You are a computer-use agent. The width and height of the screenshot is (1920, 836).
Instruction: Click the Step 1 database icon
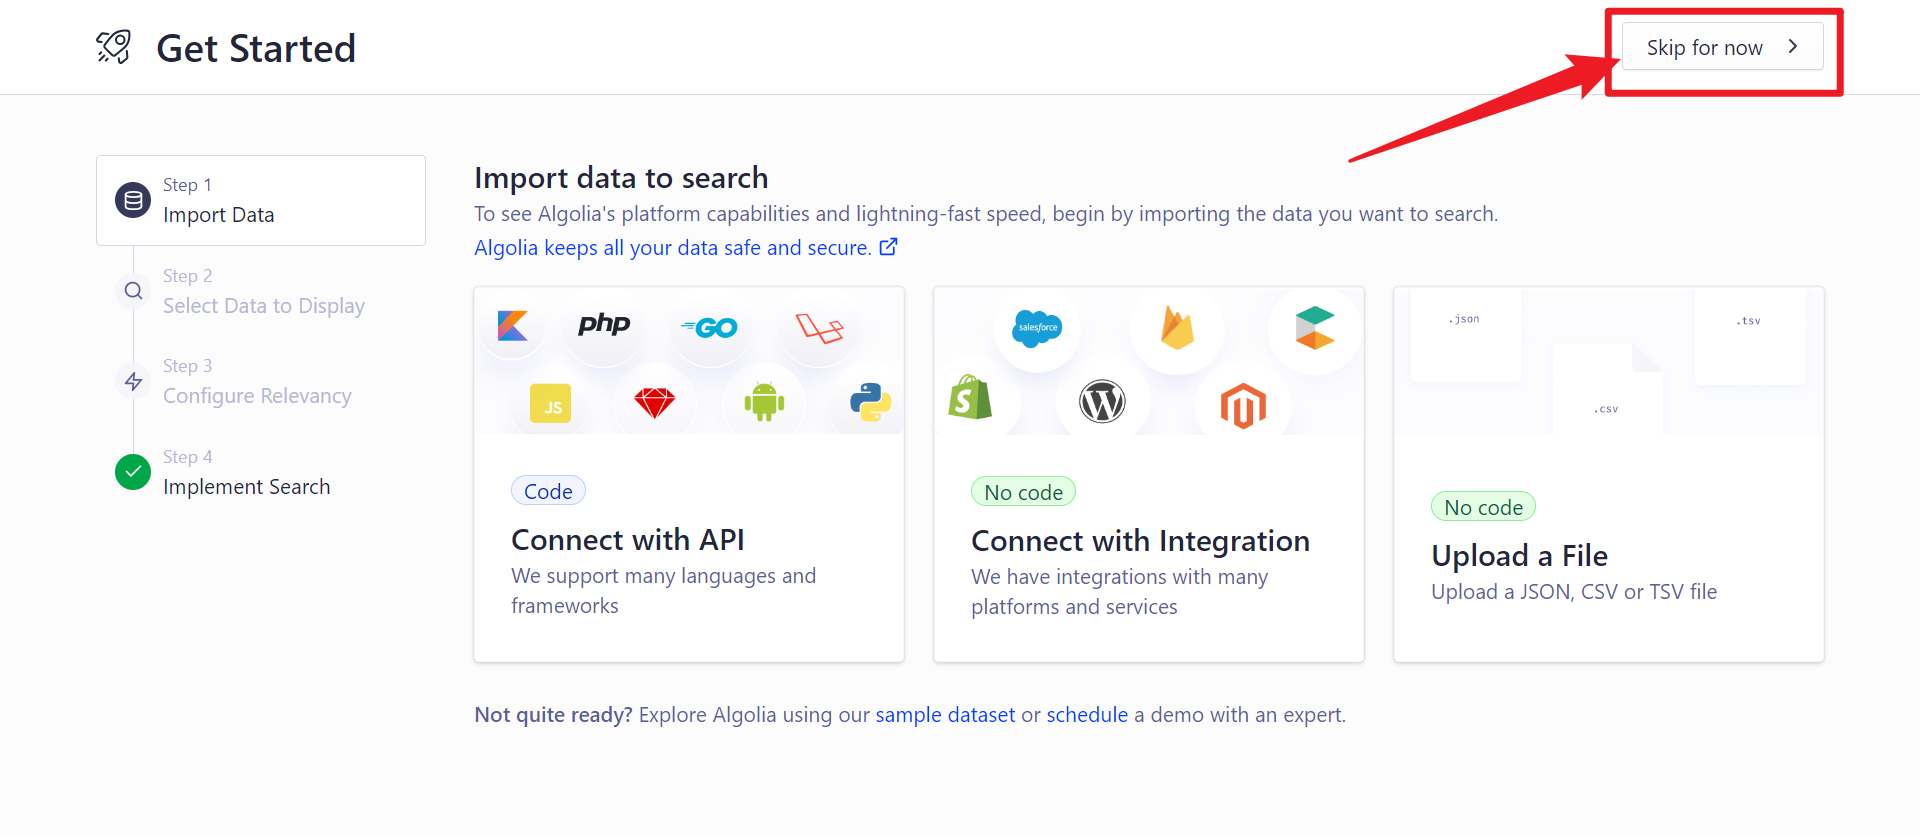pos(133,200)
